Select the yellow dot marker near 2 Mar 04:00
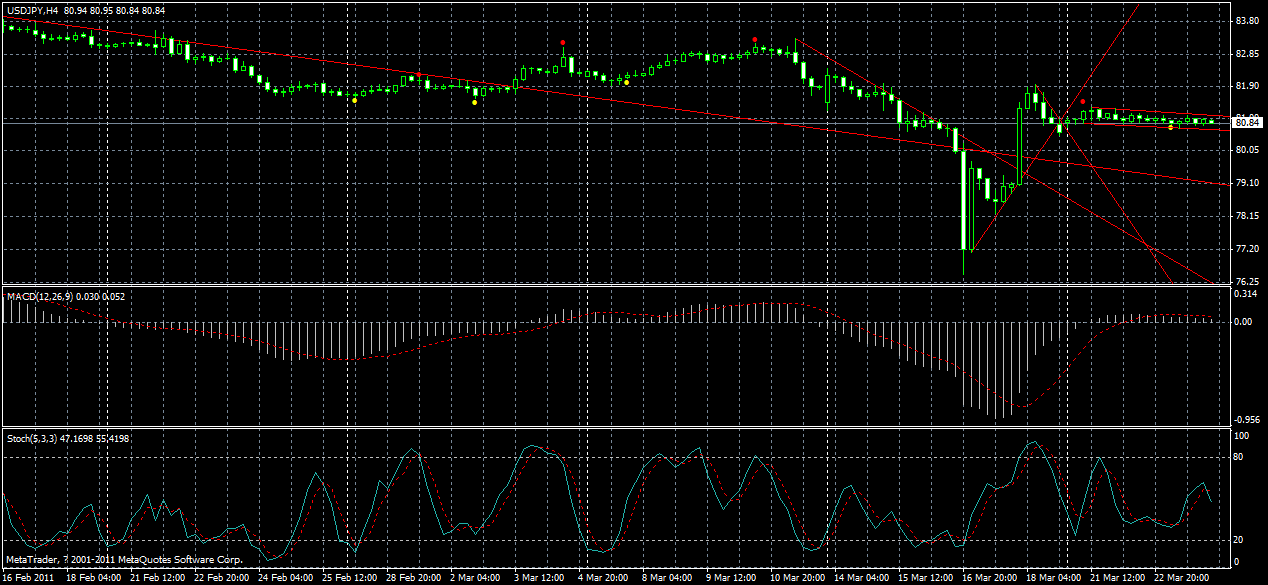Viewport: 1268px width, 585px height. point(474,102)
